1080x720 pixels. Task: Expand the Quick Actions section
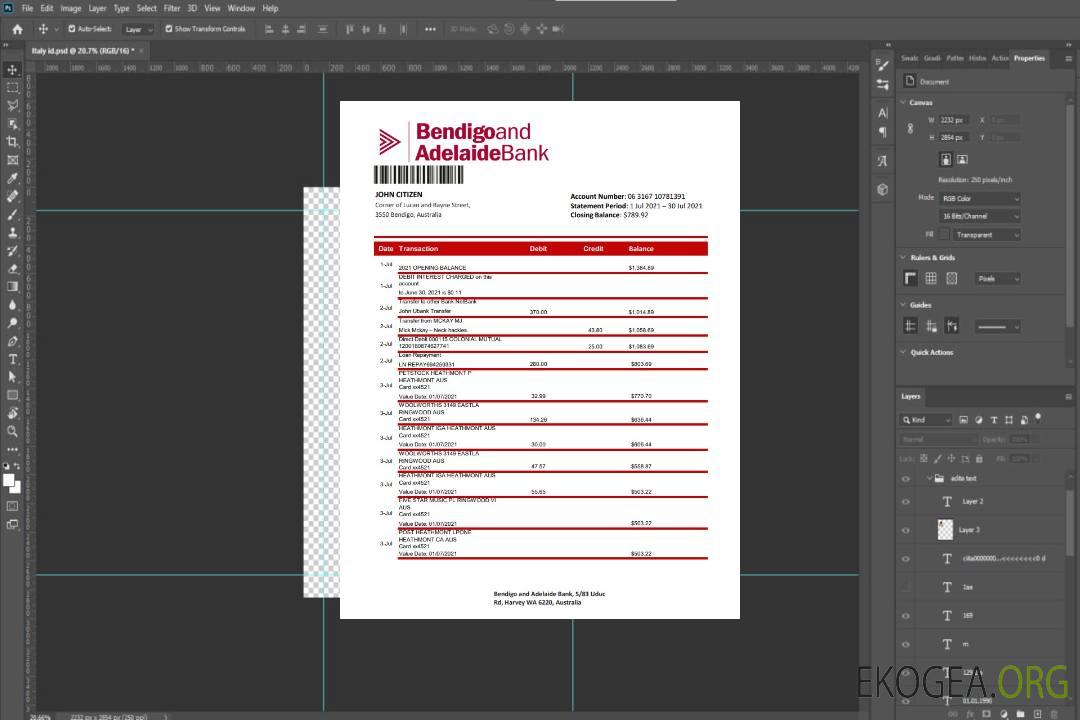(903, 352)
